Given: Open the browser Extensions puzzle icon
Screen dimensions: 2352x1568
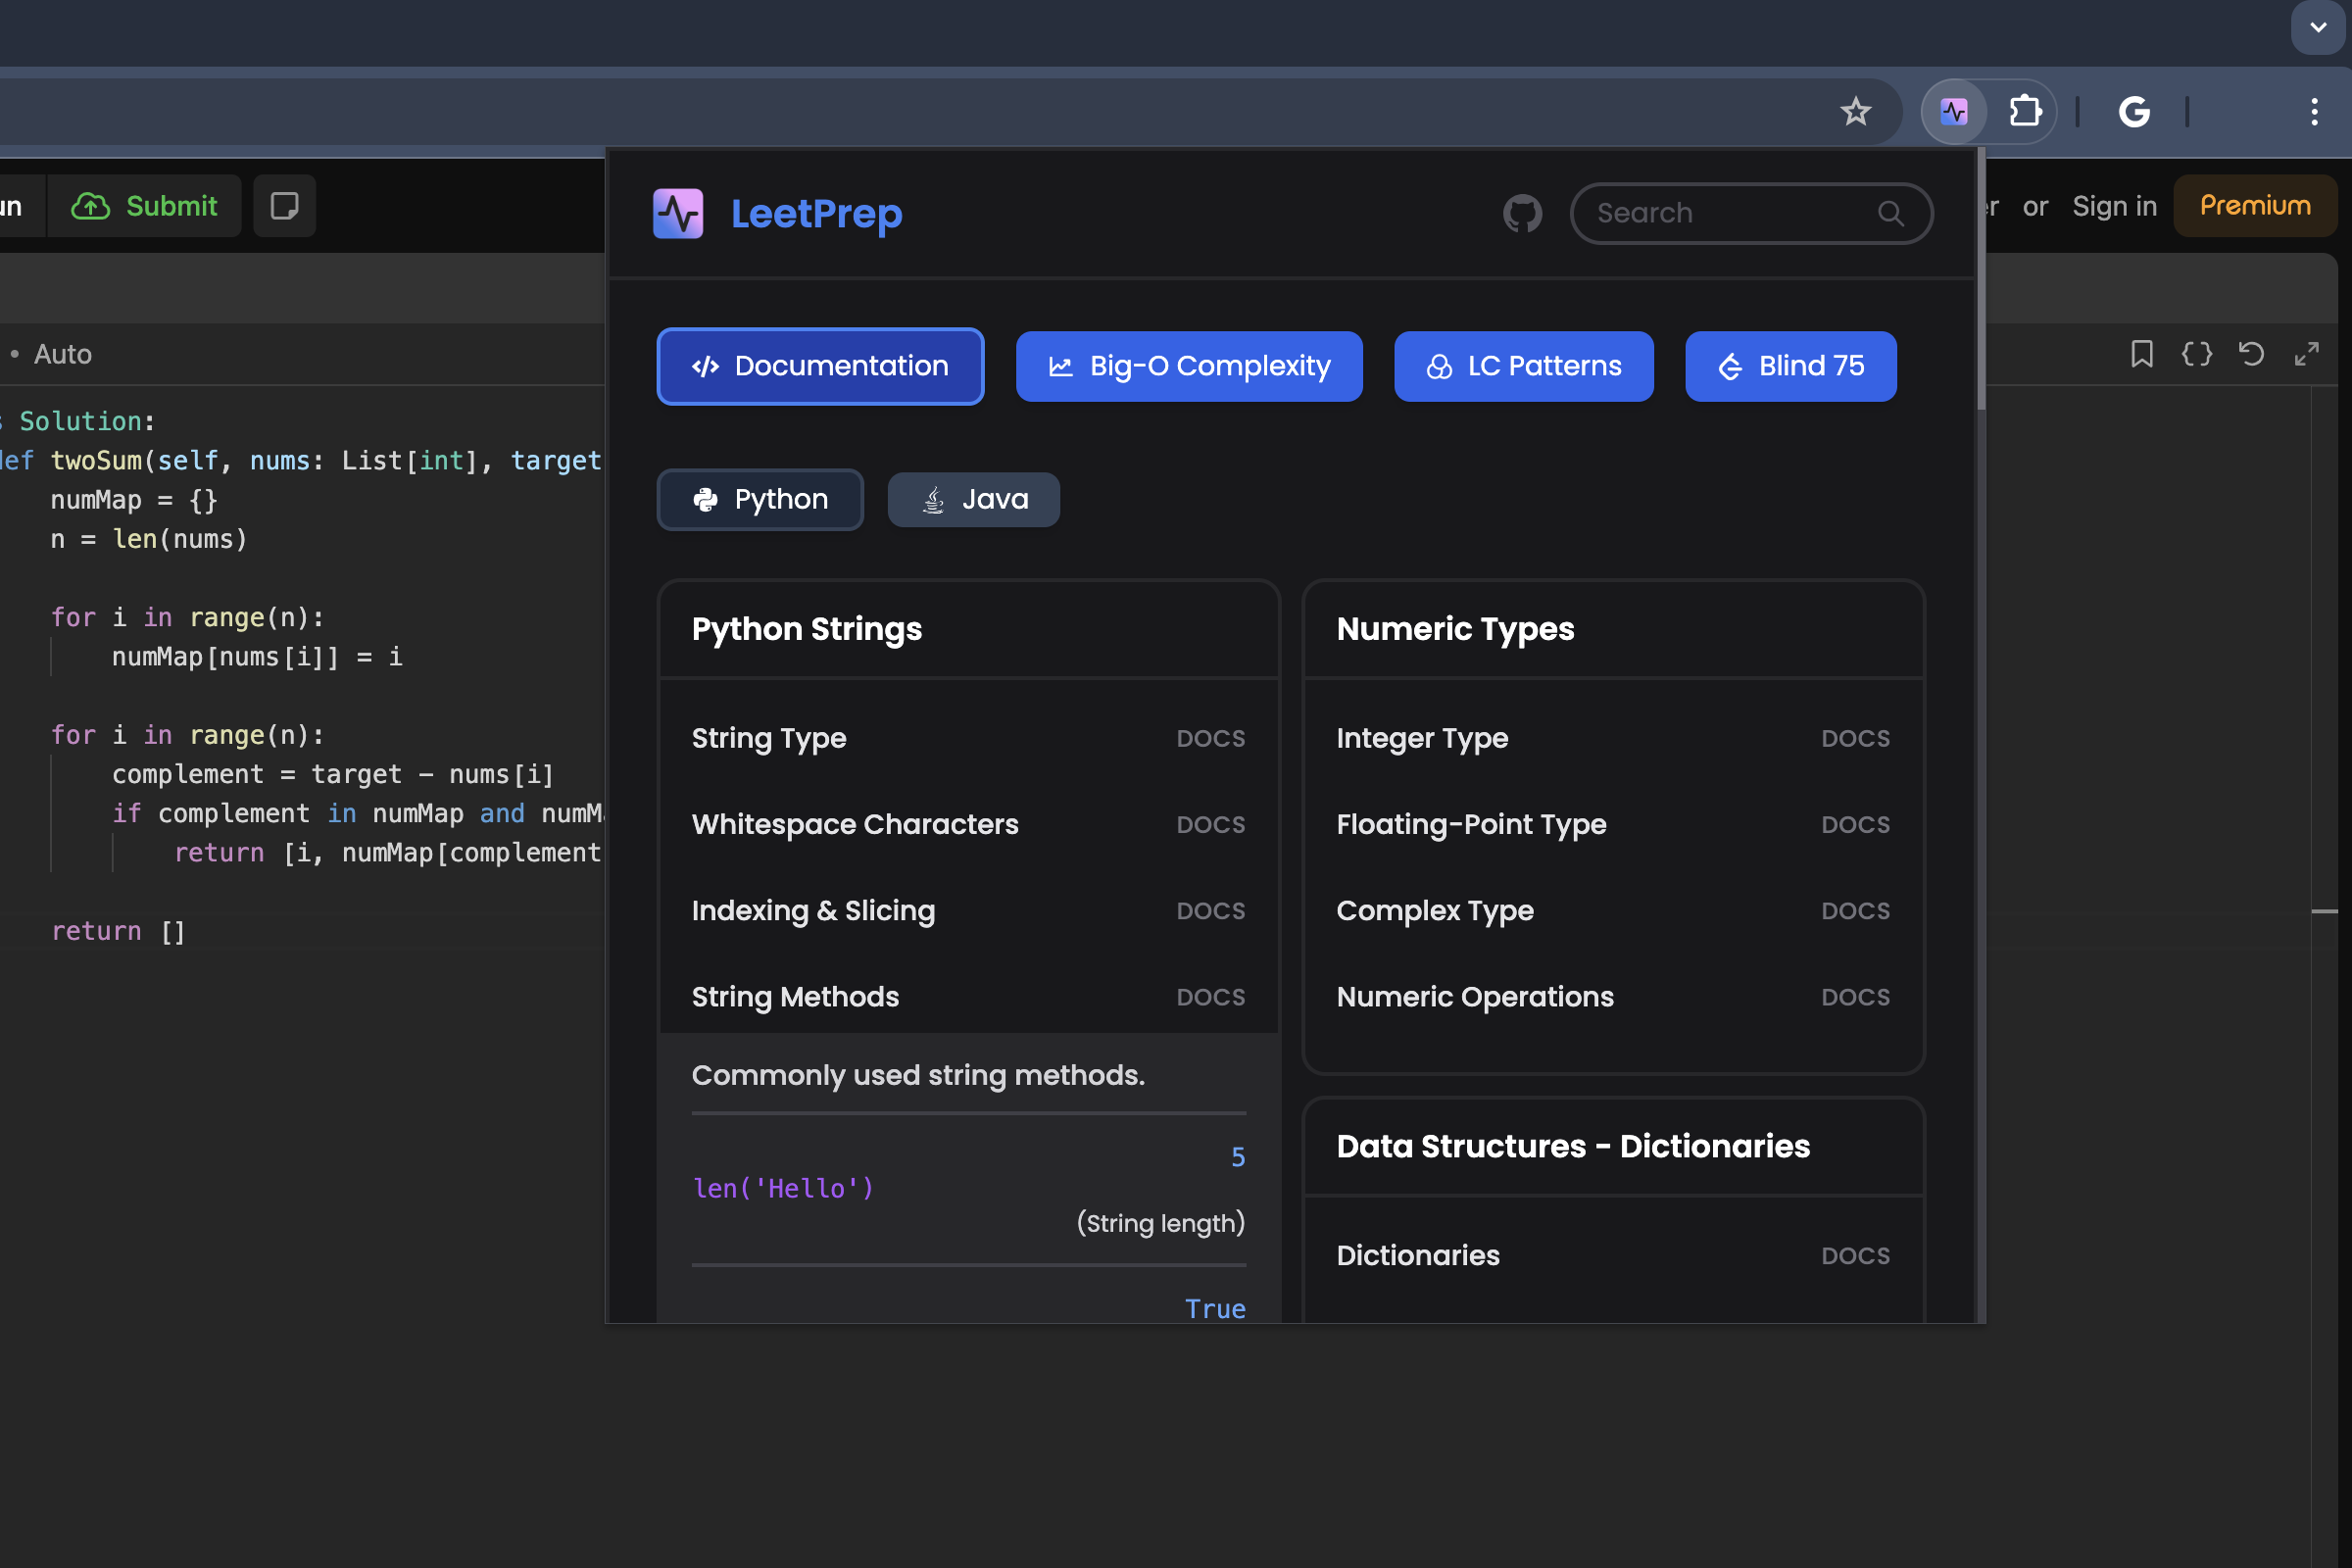Looking at the screenshot, I should pos(2025,111).
